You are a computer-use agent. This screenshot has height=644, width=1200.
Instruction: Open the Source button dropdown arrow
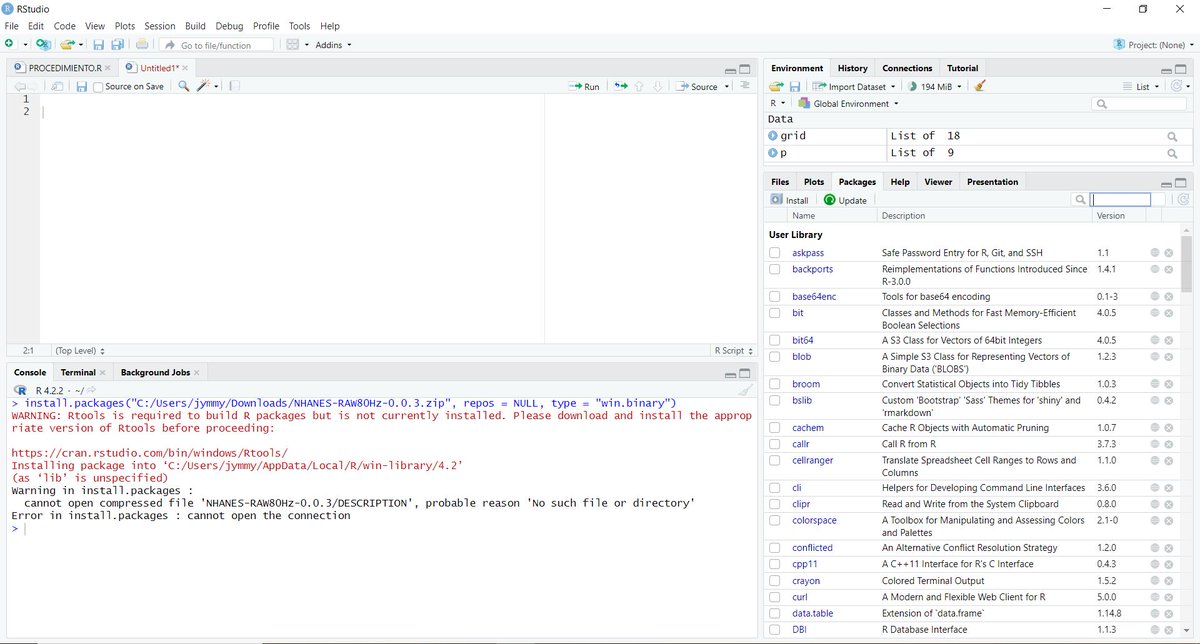[726, 87]
